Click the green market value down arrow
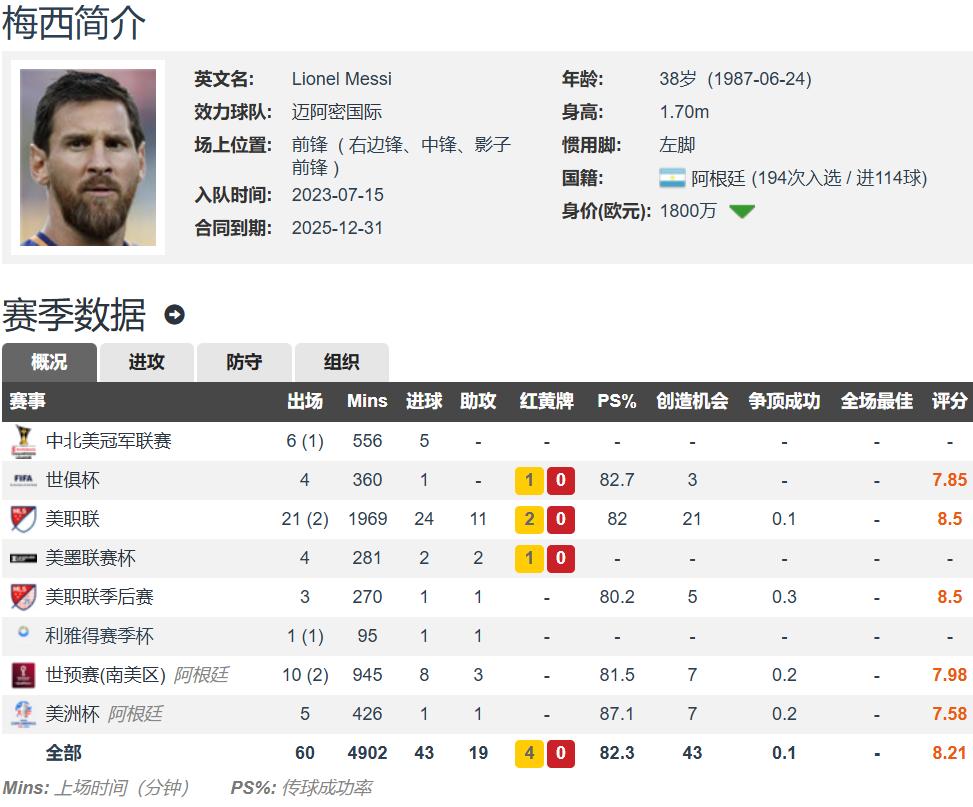The height and width of the screenshot is (807, 973). pos(742,211)
